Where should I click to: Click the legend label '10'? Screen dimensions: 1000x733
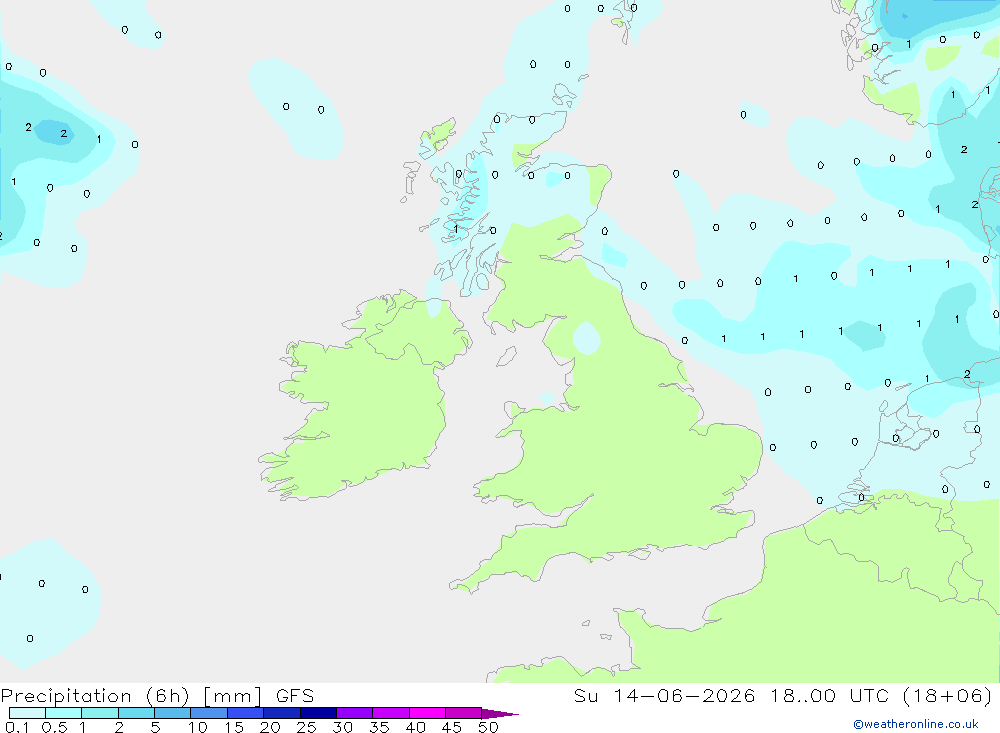(x=198, y=727)
